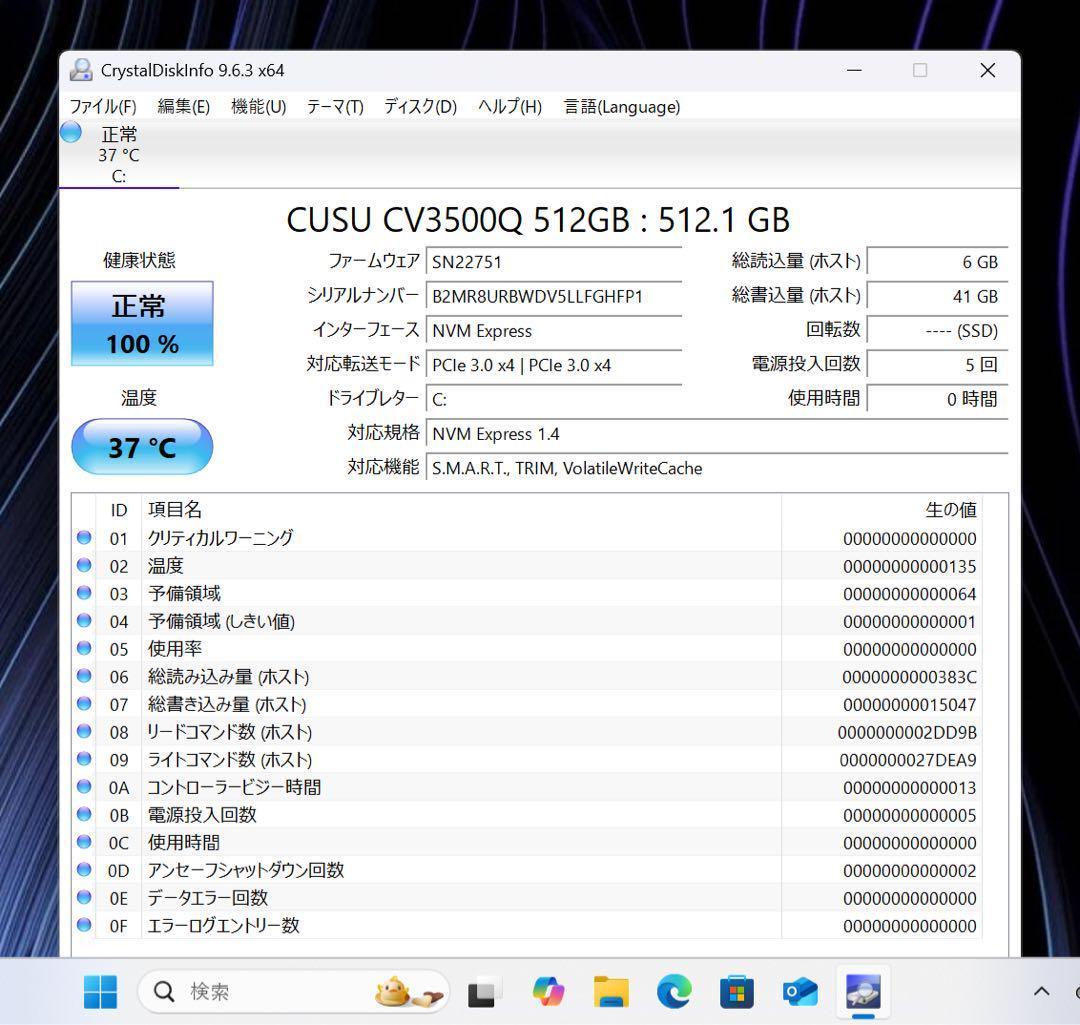Click the power on count value 5 回
1080x1025 pixels.
(x=937, y=365)
